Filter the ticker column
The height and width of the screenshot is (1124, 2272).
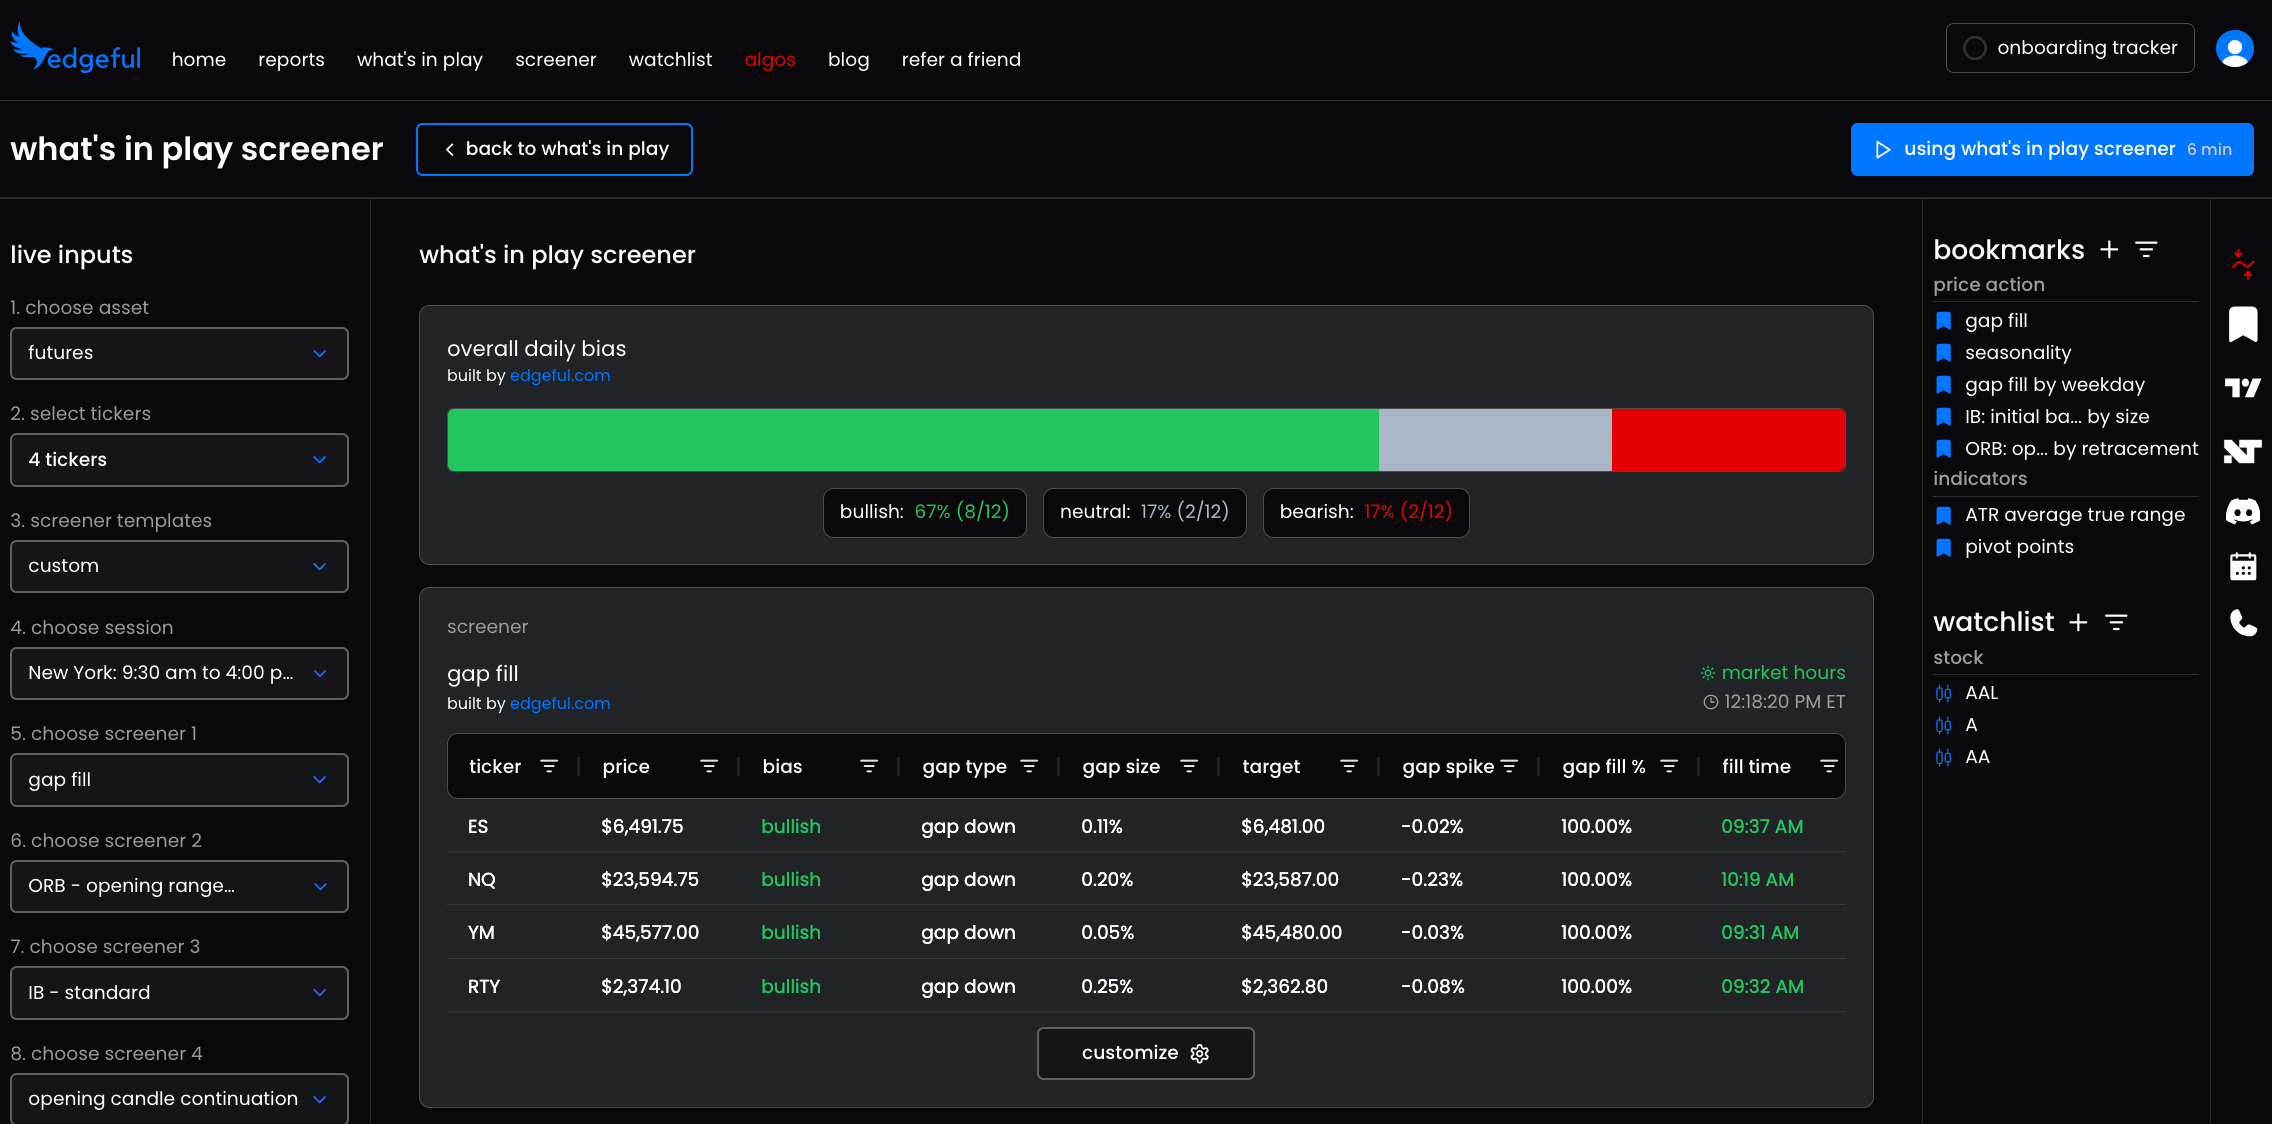549,766
